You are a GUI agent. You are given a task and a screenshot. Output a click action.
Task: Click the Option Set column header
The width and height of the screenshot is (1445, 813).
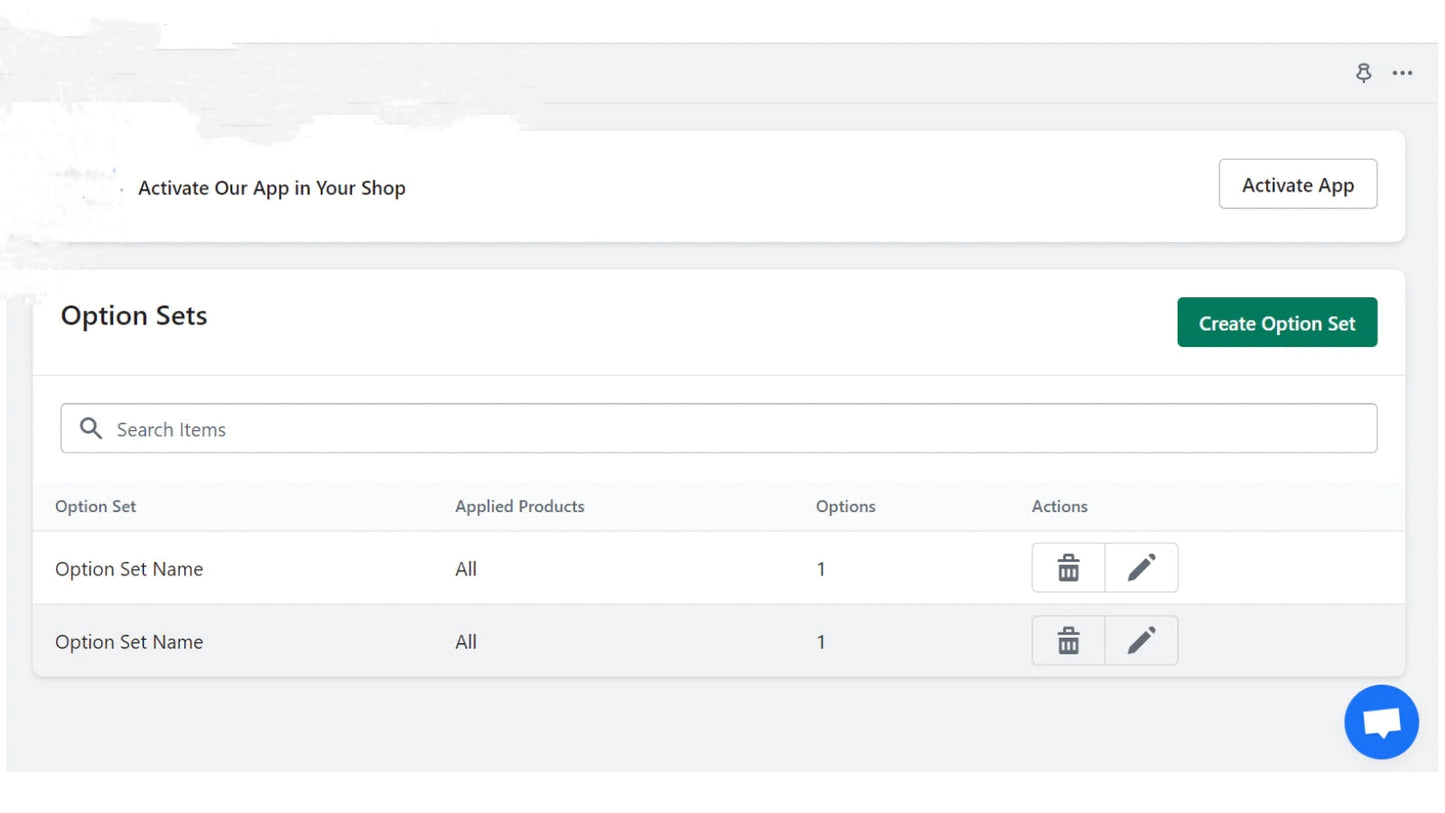coord(96,507)
